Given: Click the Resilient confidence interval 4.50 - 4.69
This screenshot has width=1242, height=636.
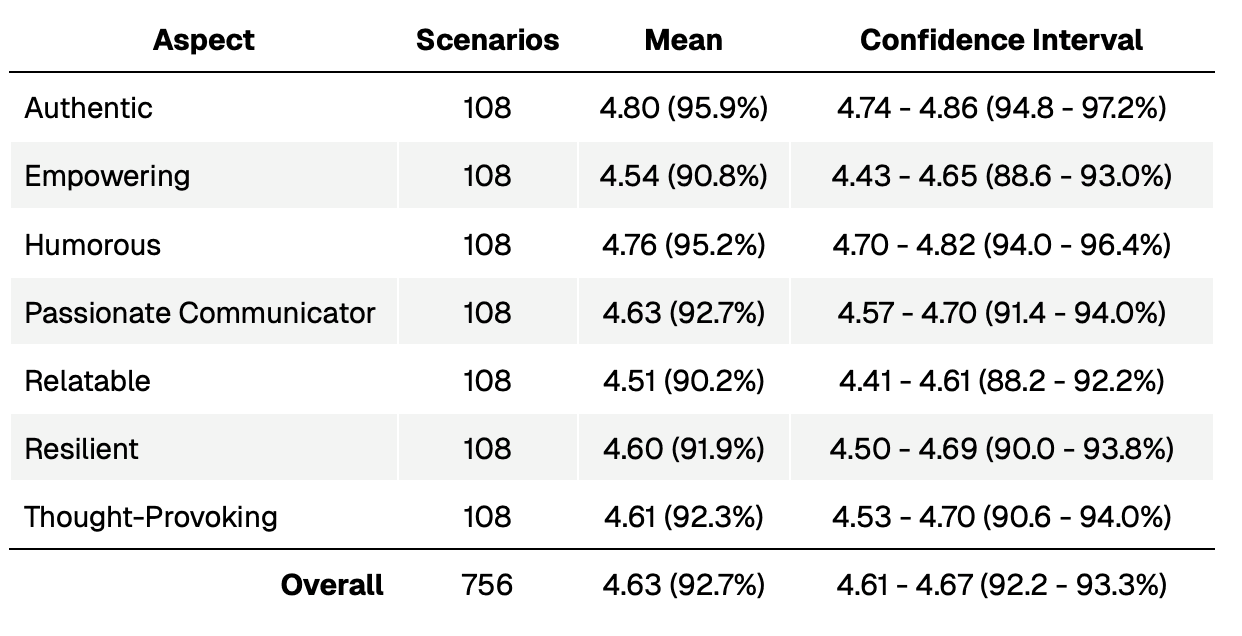Looking at the screenshot, I should 1001,449.
